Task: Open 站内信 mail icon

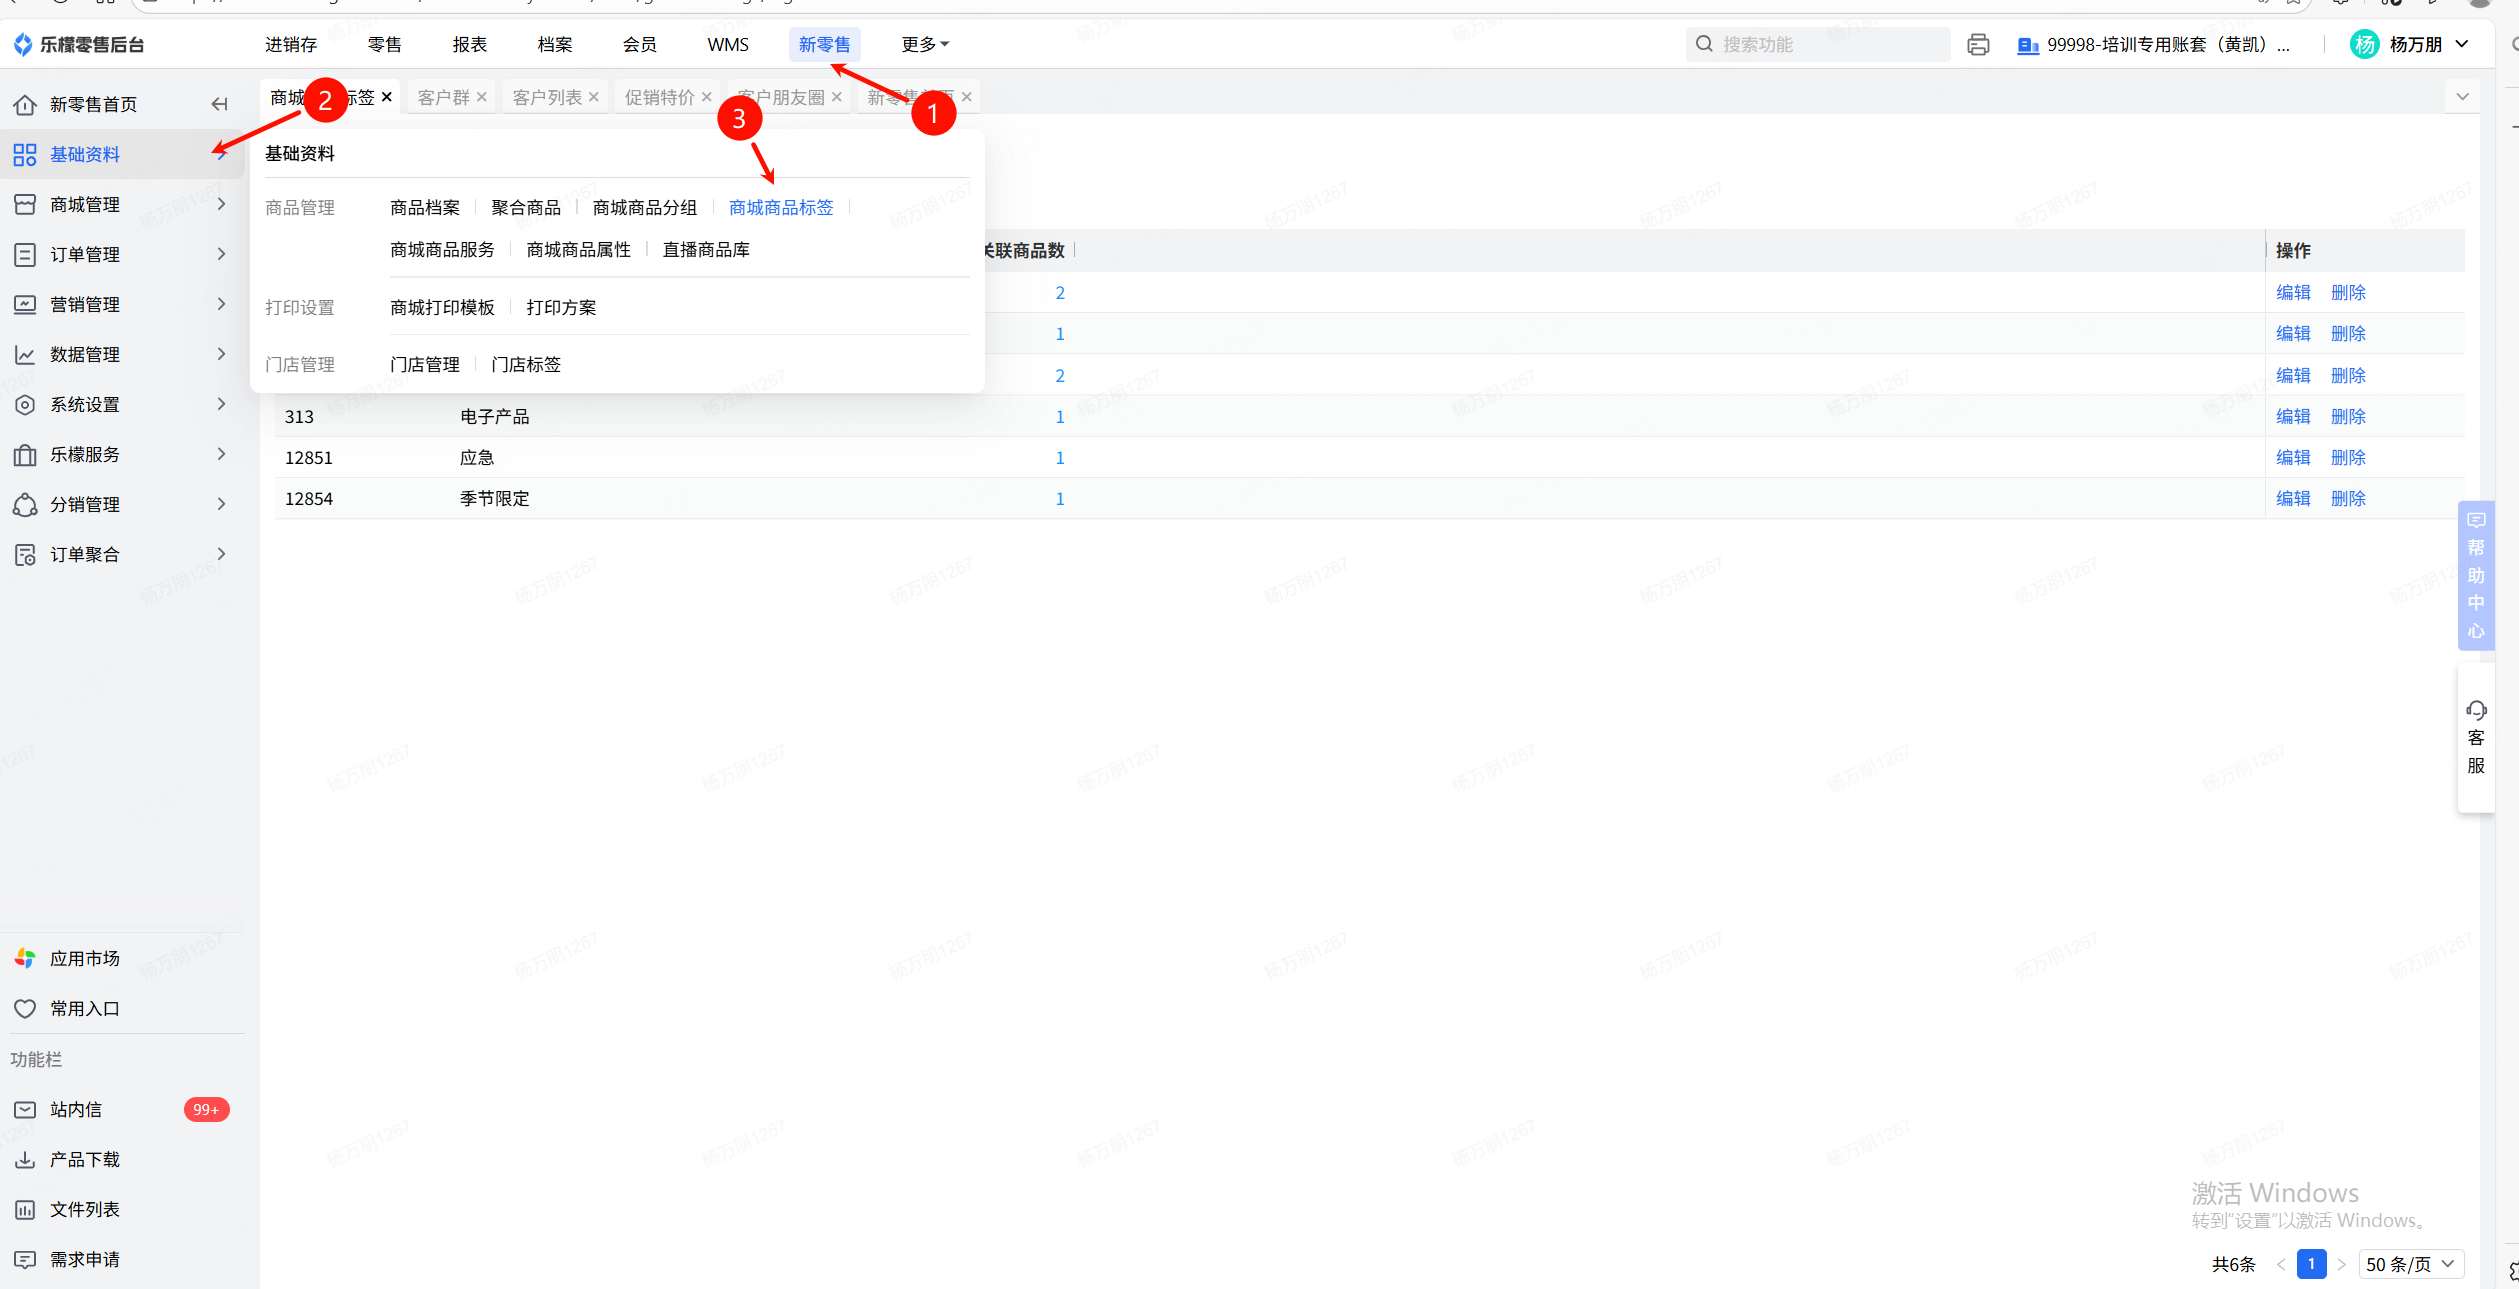Action: click(x=25, y=1109)
